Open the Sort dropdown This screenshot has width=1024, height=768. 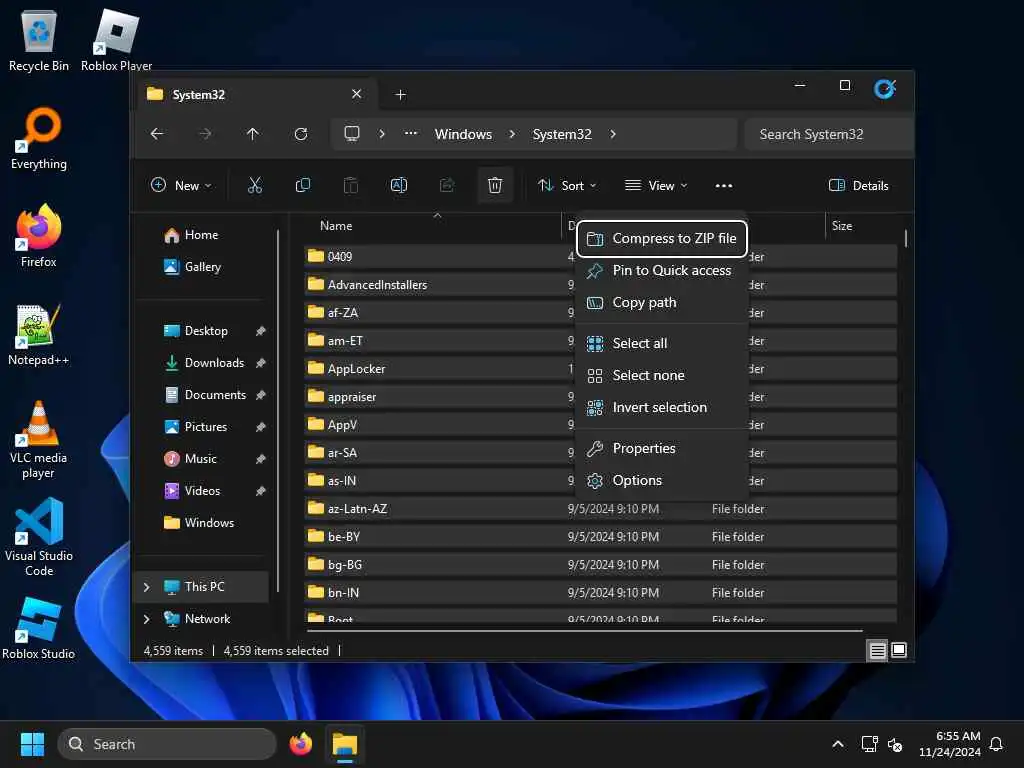point(567,185)
